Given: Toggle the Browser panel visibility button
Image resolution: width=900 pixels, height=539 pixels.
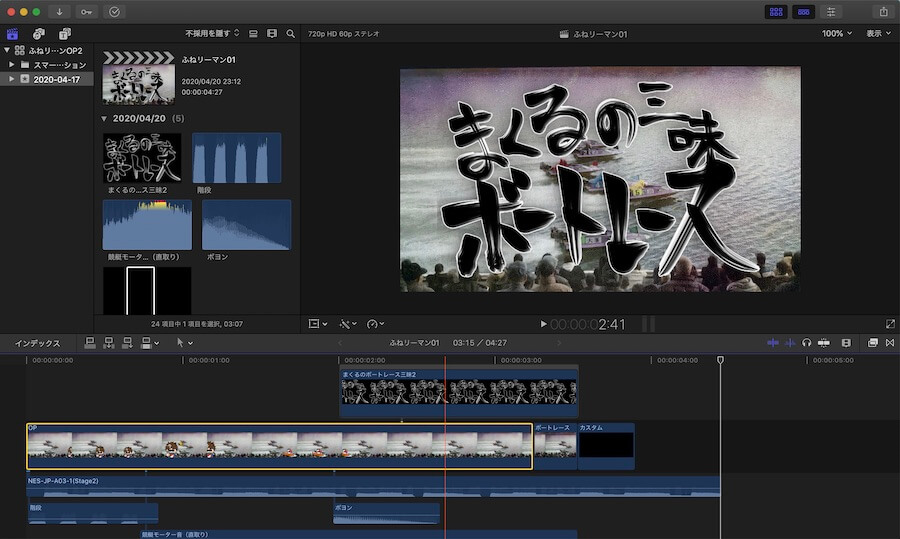Looking at the screenshot, I should (x=776, y=11).
